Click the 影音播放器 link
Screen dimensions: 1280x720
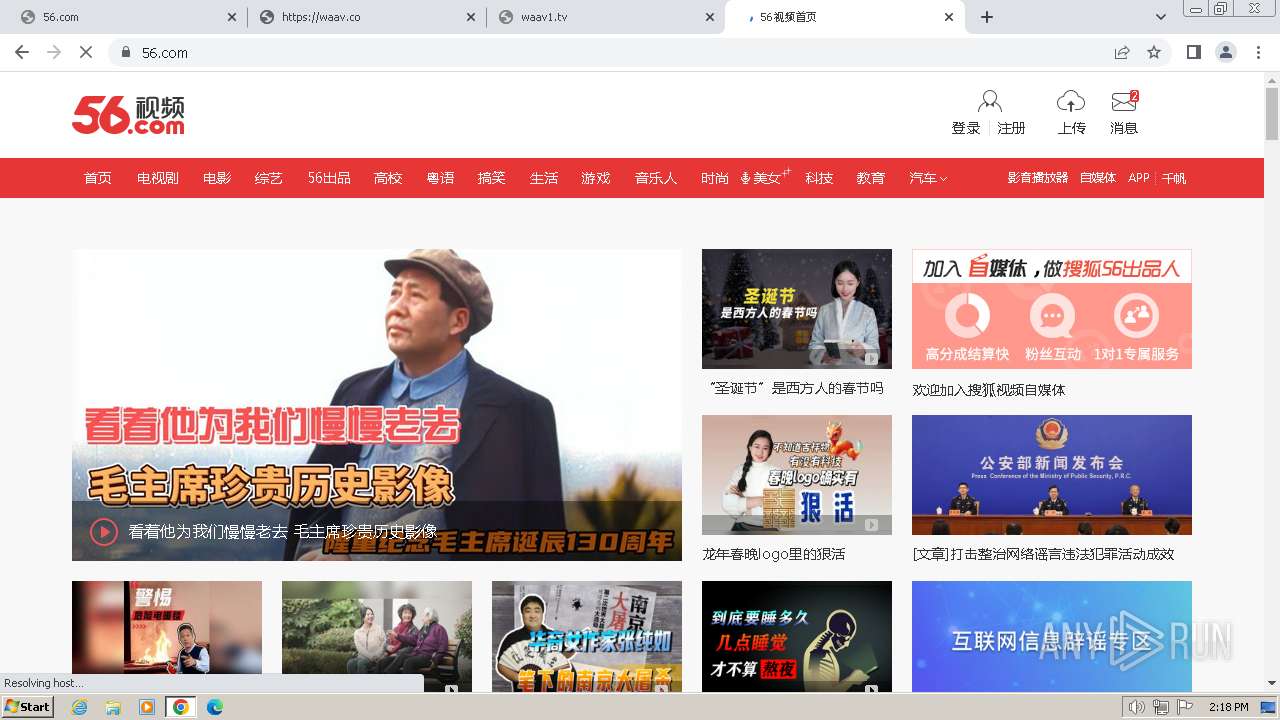[1038, 178]
